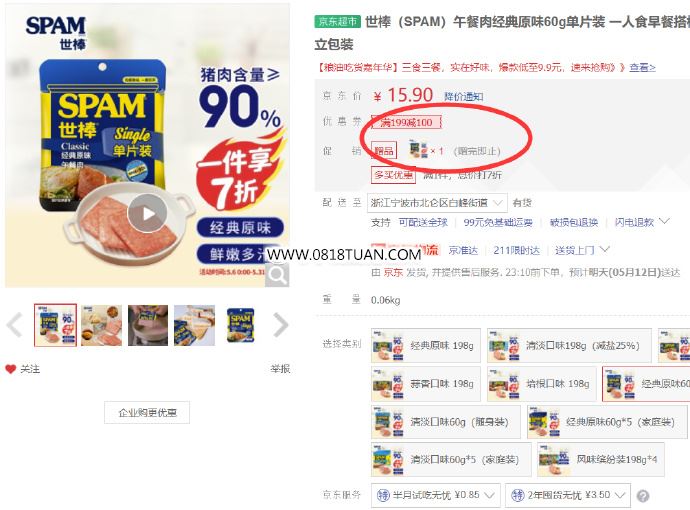
Task: Play the product video
Action: 147,213
